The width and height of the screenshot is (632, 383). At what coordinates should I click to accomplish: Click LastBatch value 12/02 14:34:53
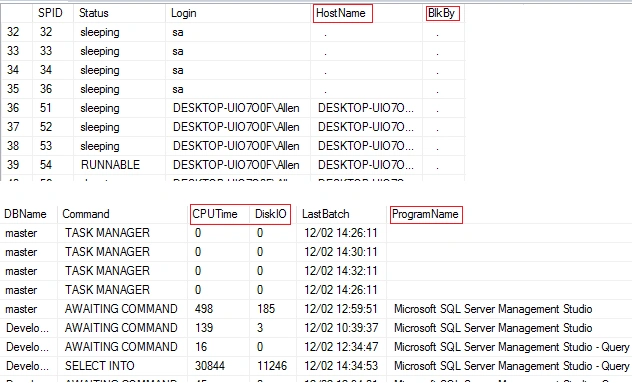pyautogui.click(x=341, y=366)
